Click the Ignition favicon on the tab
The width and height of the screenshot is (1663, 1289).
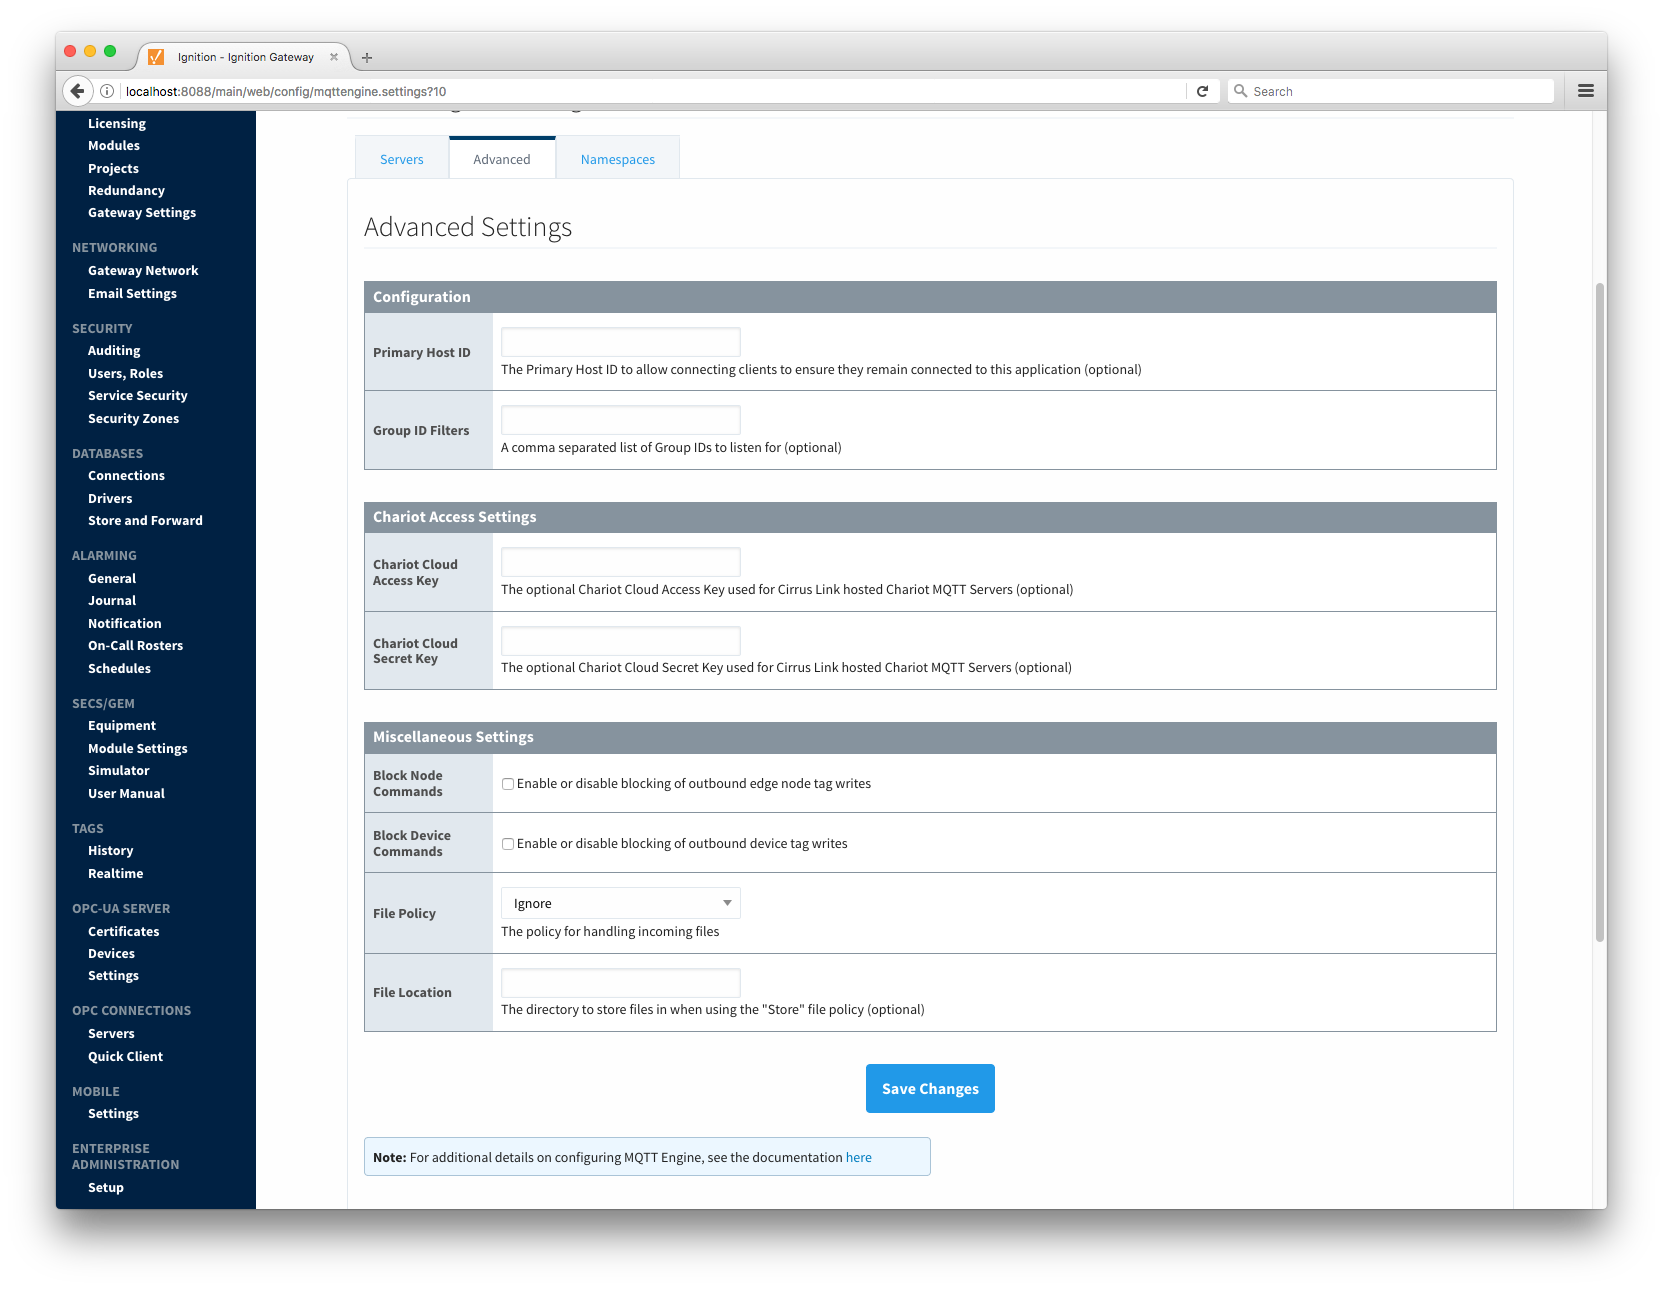click(x=156, y=57)
